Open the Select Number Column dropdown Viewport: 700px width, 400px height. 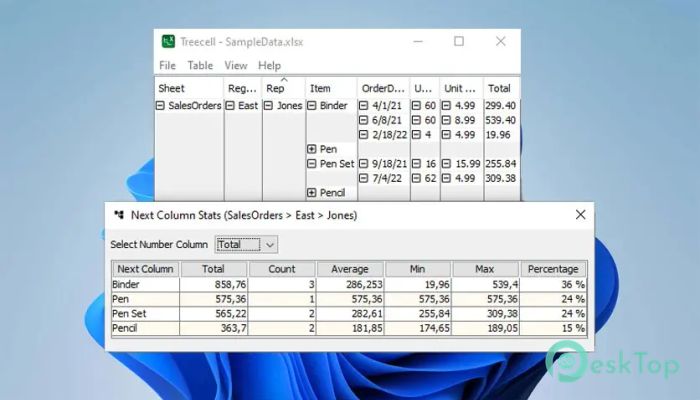[246, 245]
